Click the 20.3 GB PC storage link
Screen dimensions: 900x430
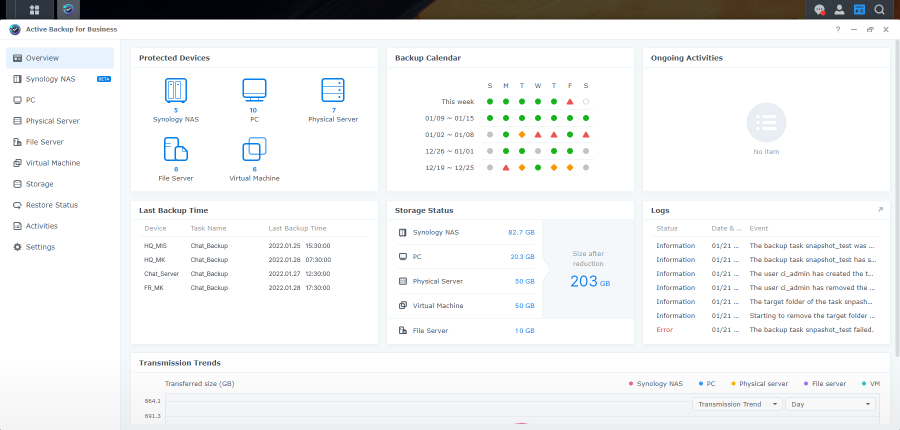pyautogui.click(x=522, y=257)
